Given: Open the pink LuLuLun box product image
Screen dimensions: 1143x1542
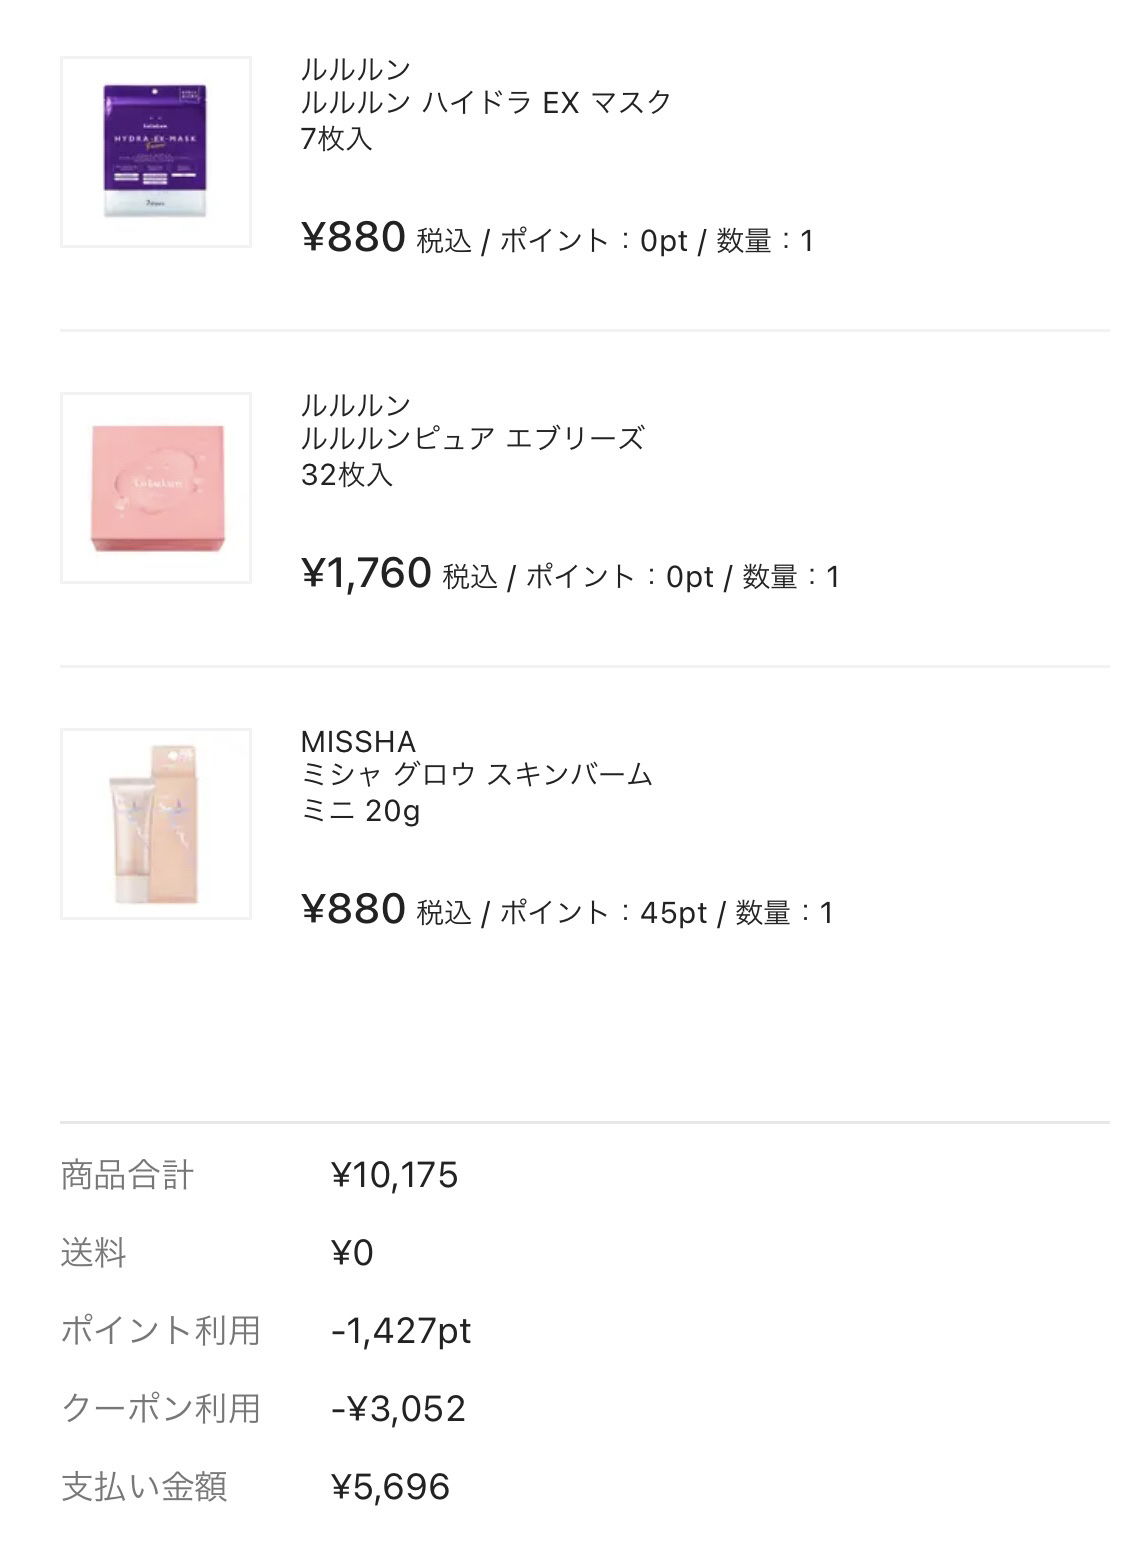Looking at the screenshot, I should (x=155, y=488).
